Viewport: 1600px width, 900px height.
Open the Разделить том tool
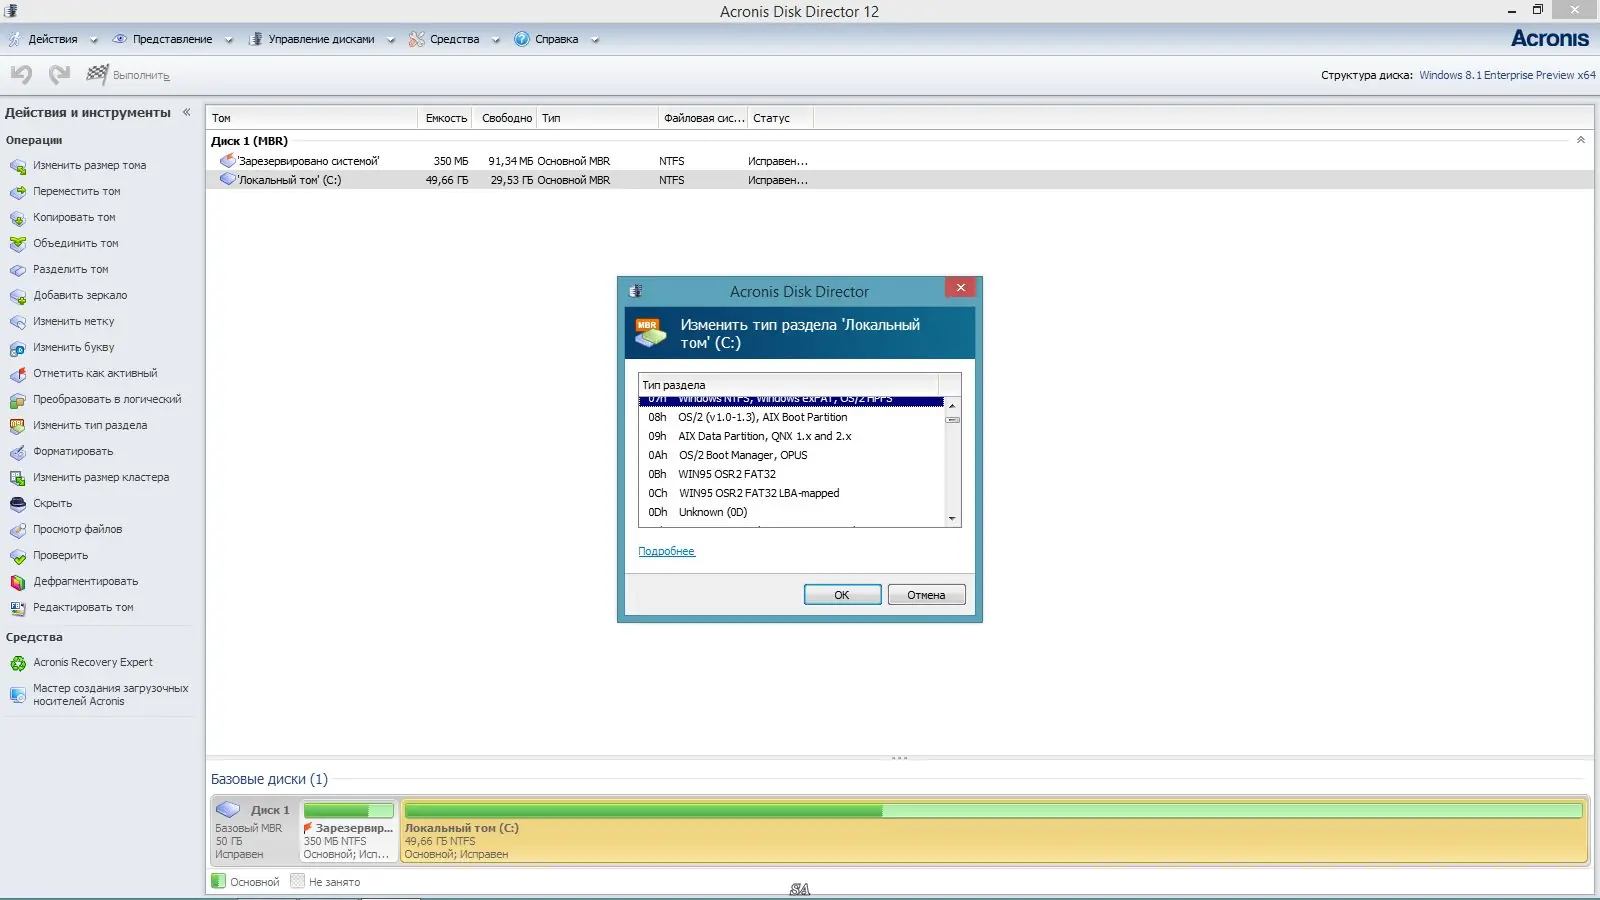pyautogui.click(x=71, y=269)
